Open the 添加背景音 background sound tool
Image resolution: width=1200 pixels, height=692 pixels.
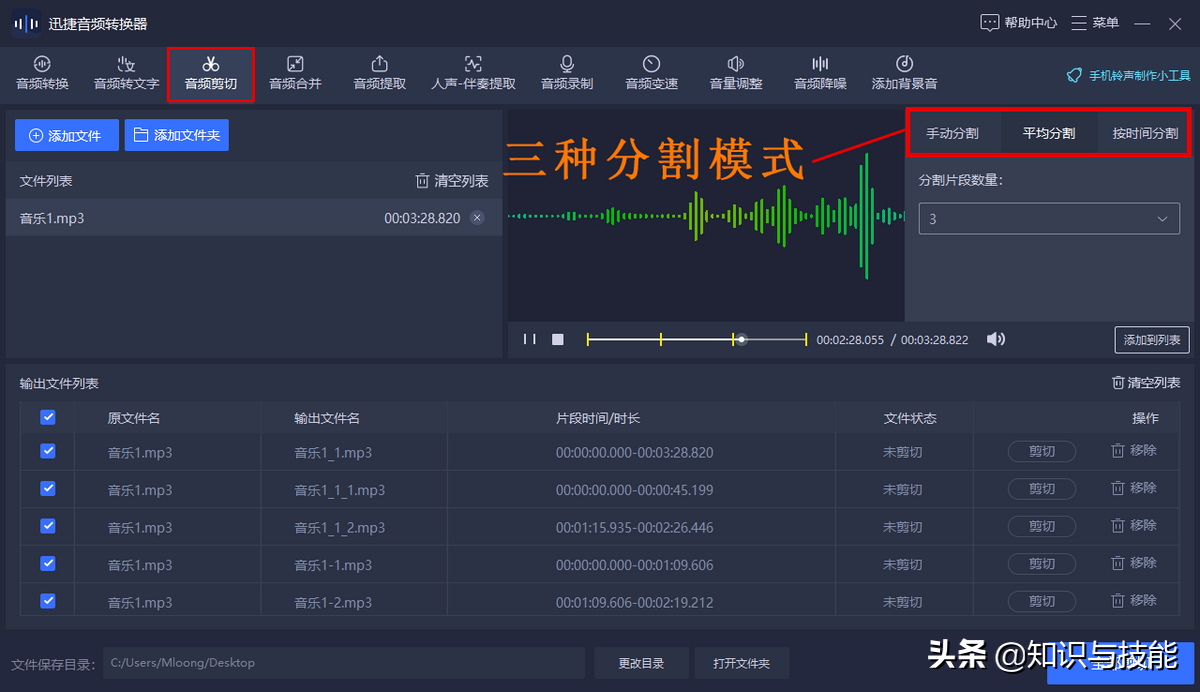point(904,73)
